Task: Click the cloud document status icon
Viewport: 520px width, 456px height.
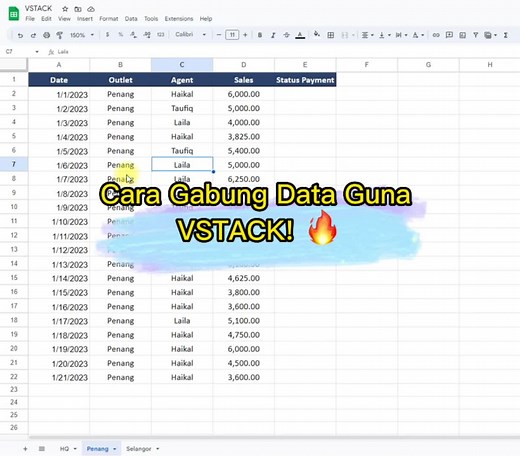Action: pyautogui.click(x=91, y=9)
